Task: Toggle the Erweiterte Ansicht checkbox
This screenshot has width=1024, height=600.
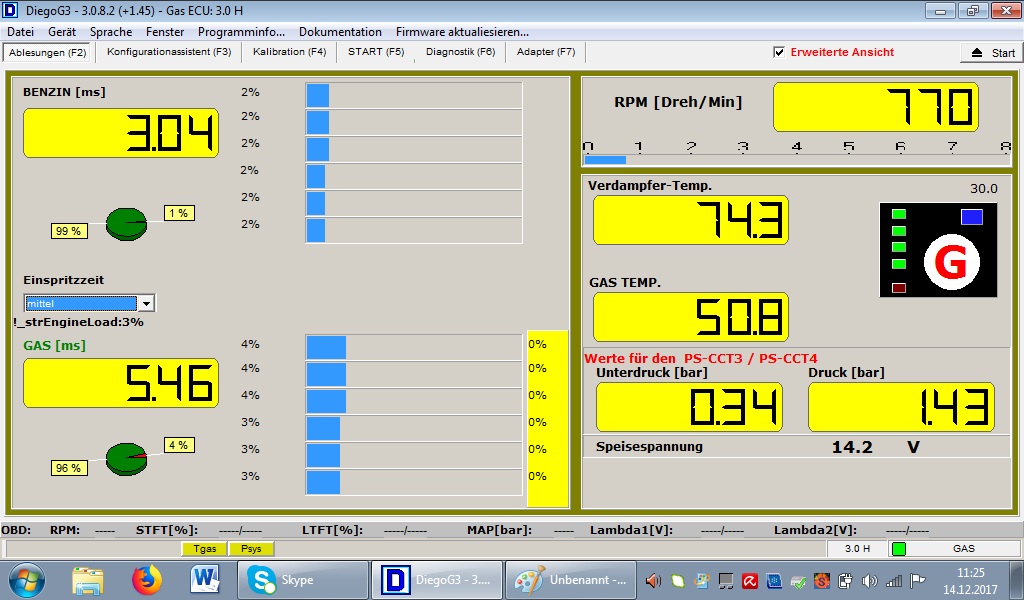Action: (779, 52)
